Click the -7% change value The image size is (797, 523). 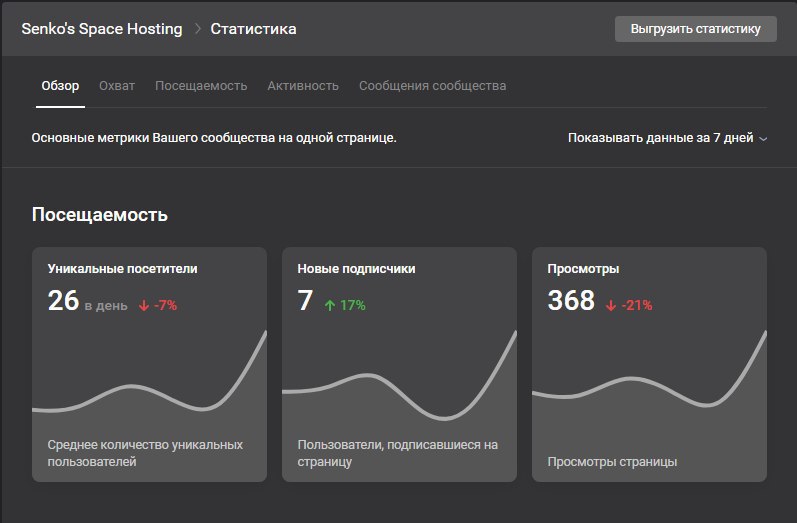(165, 305)
